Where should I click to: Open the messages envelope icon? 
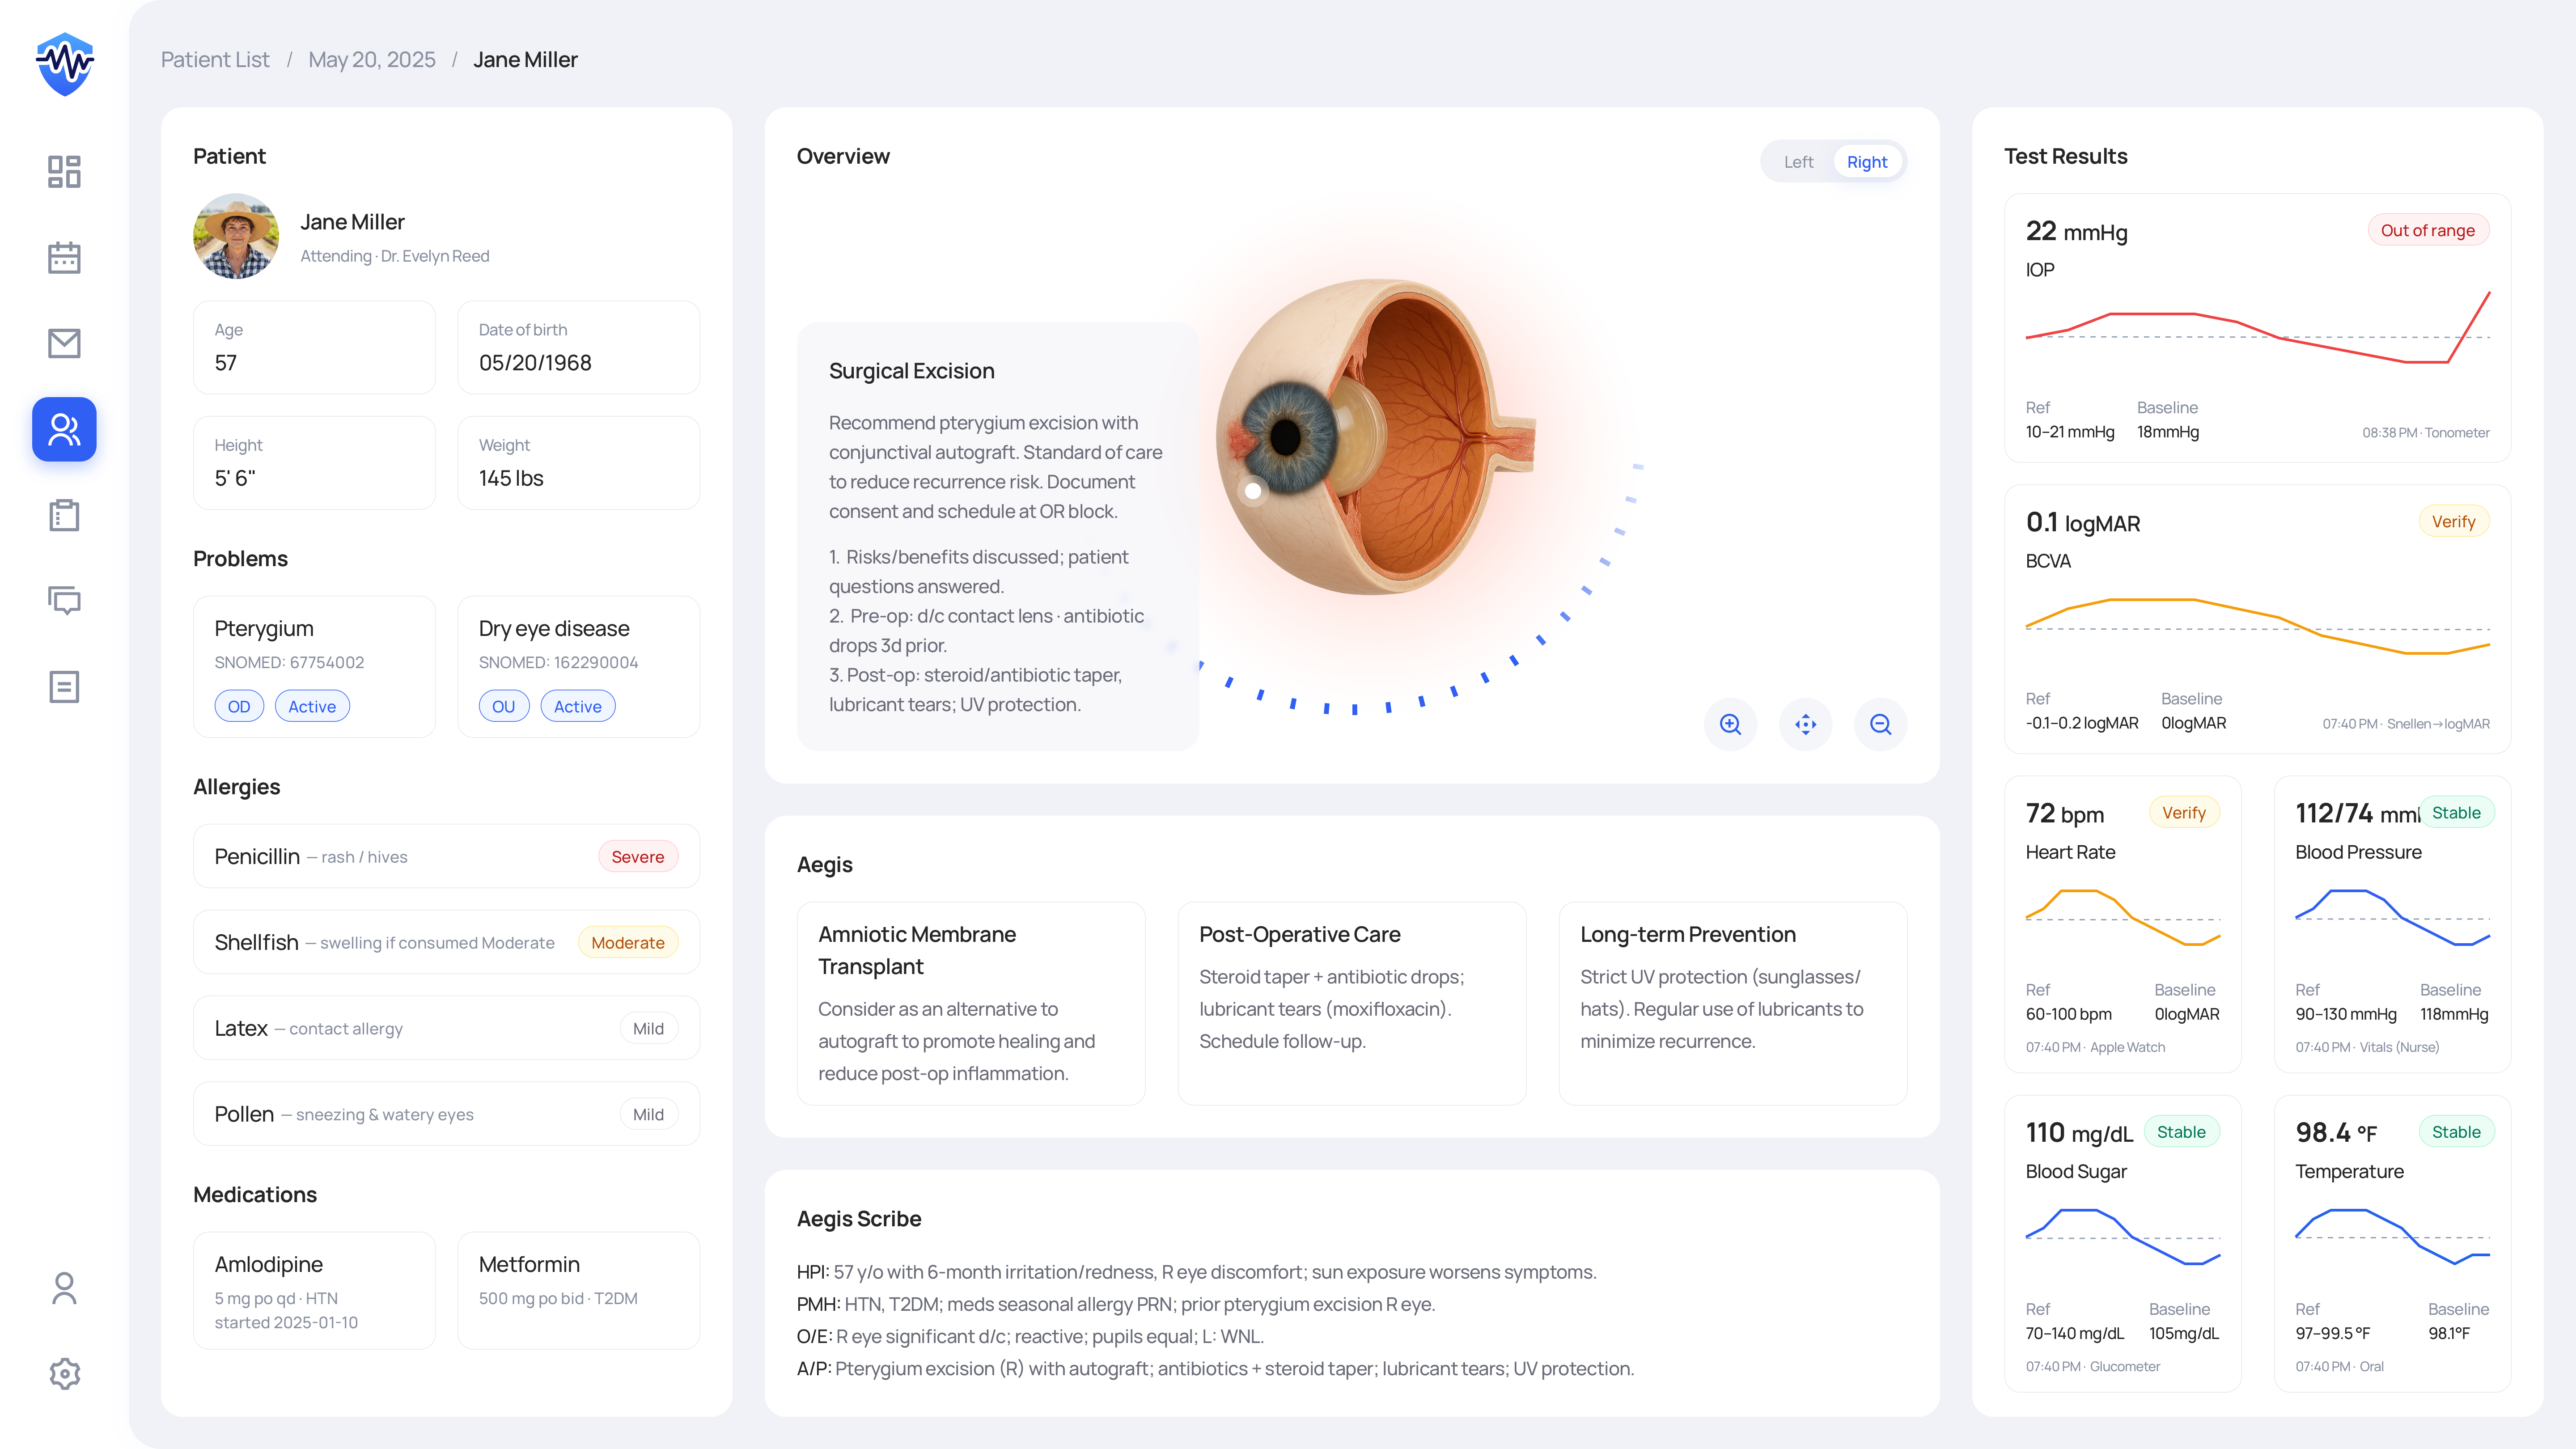coord(64,343)
